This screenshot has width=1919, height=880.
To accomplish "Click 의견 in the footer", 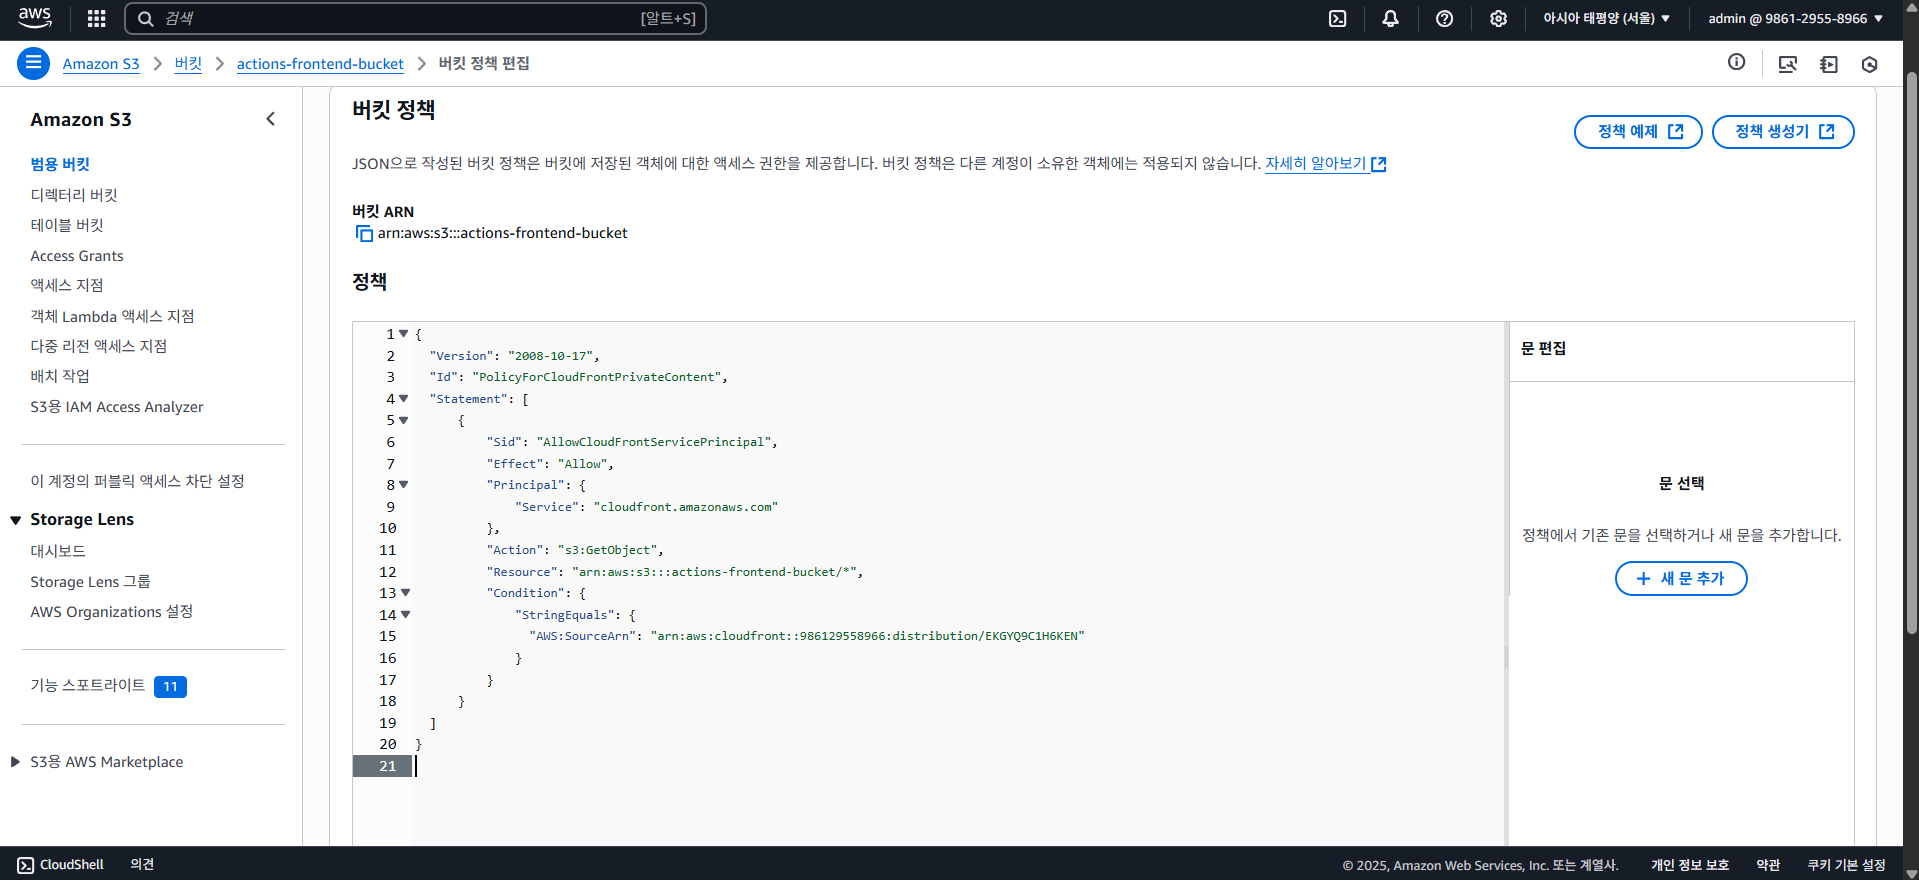I will (x=142, y=865).
